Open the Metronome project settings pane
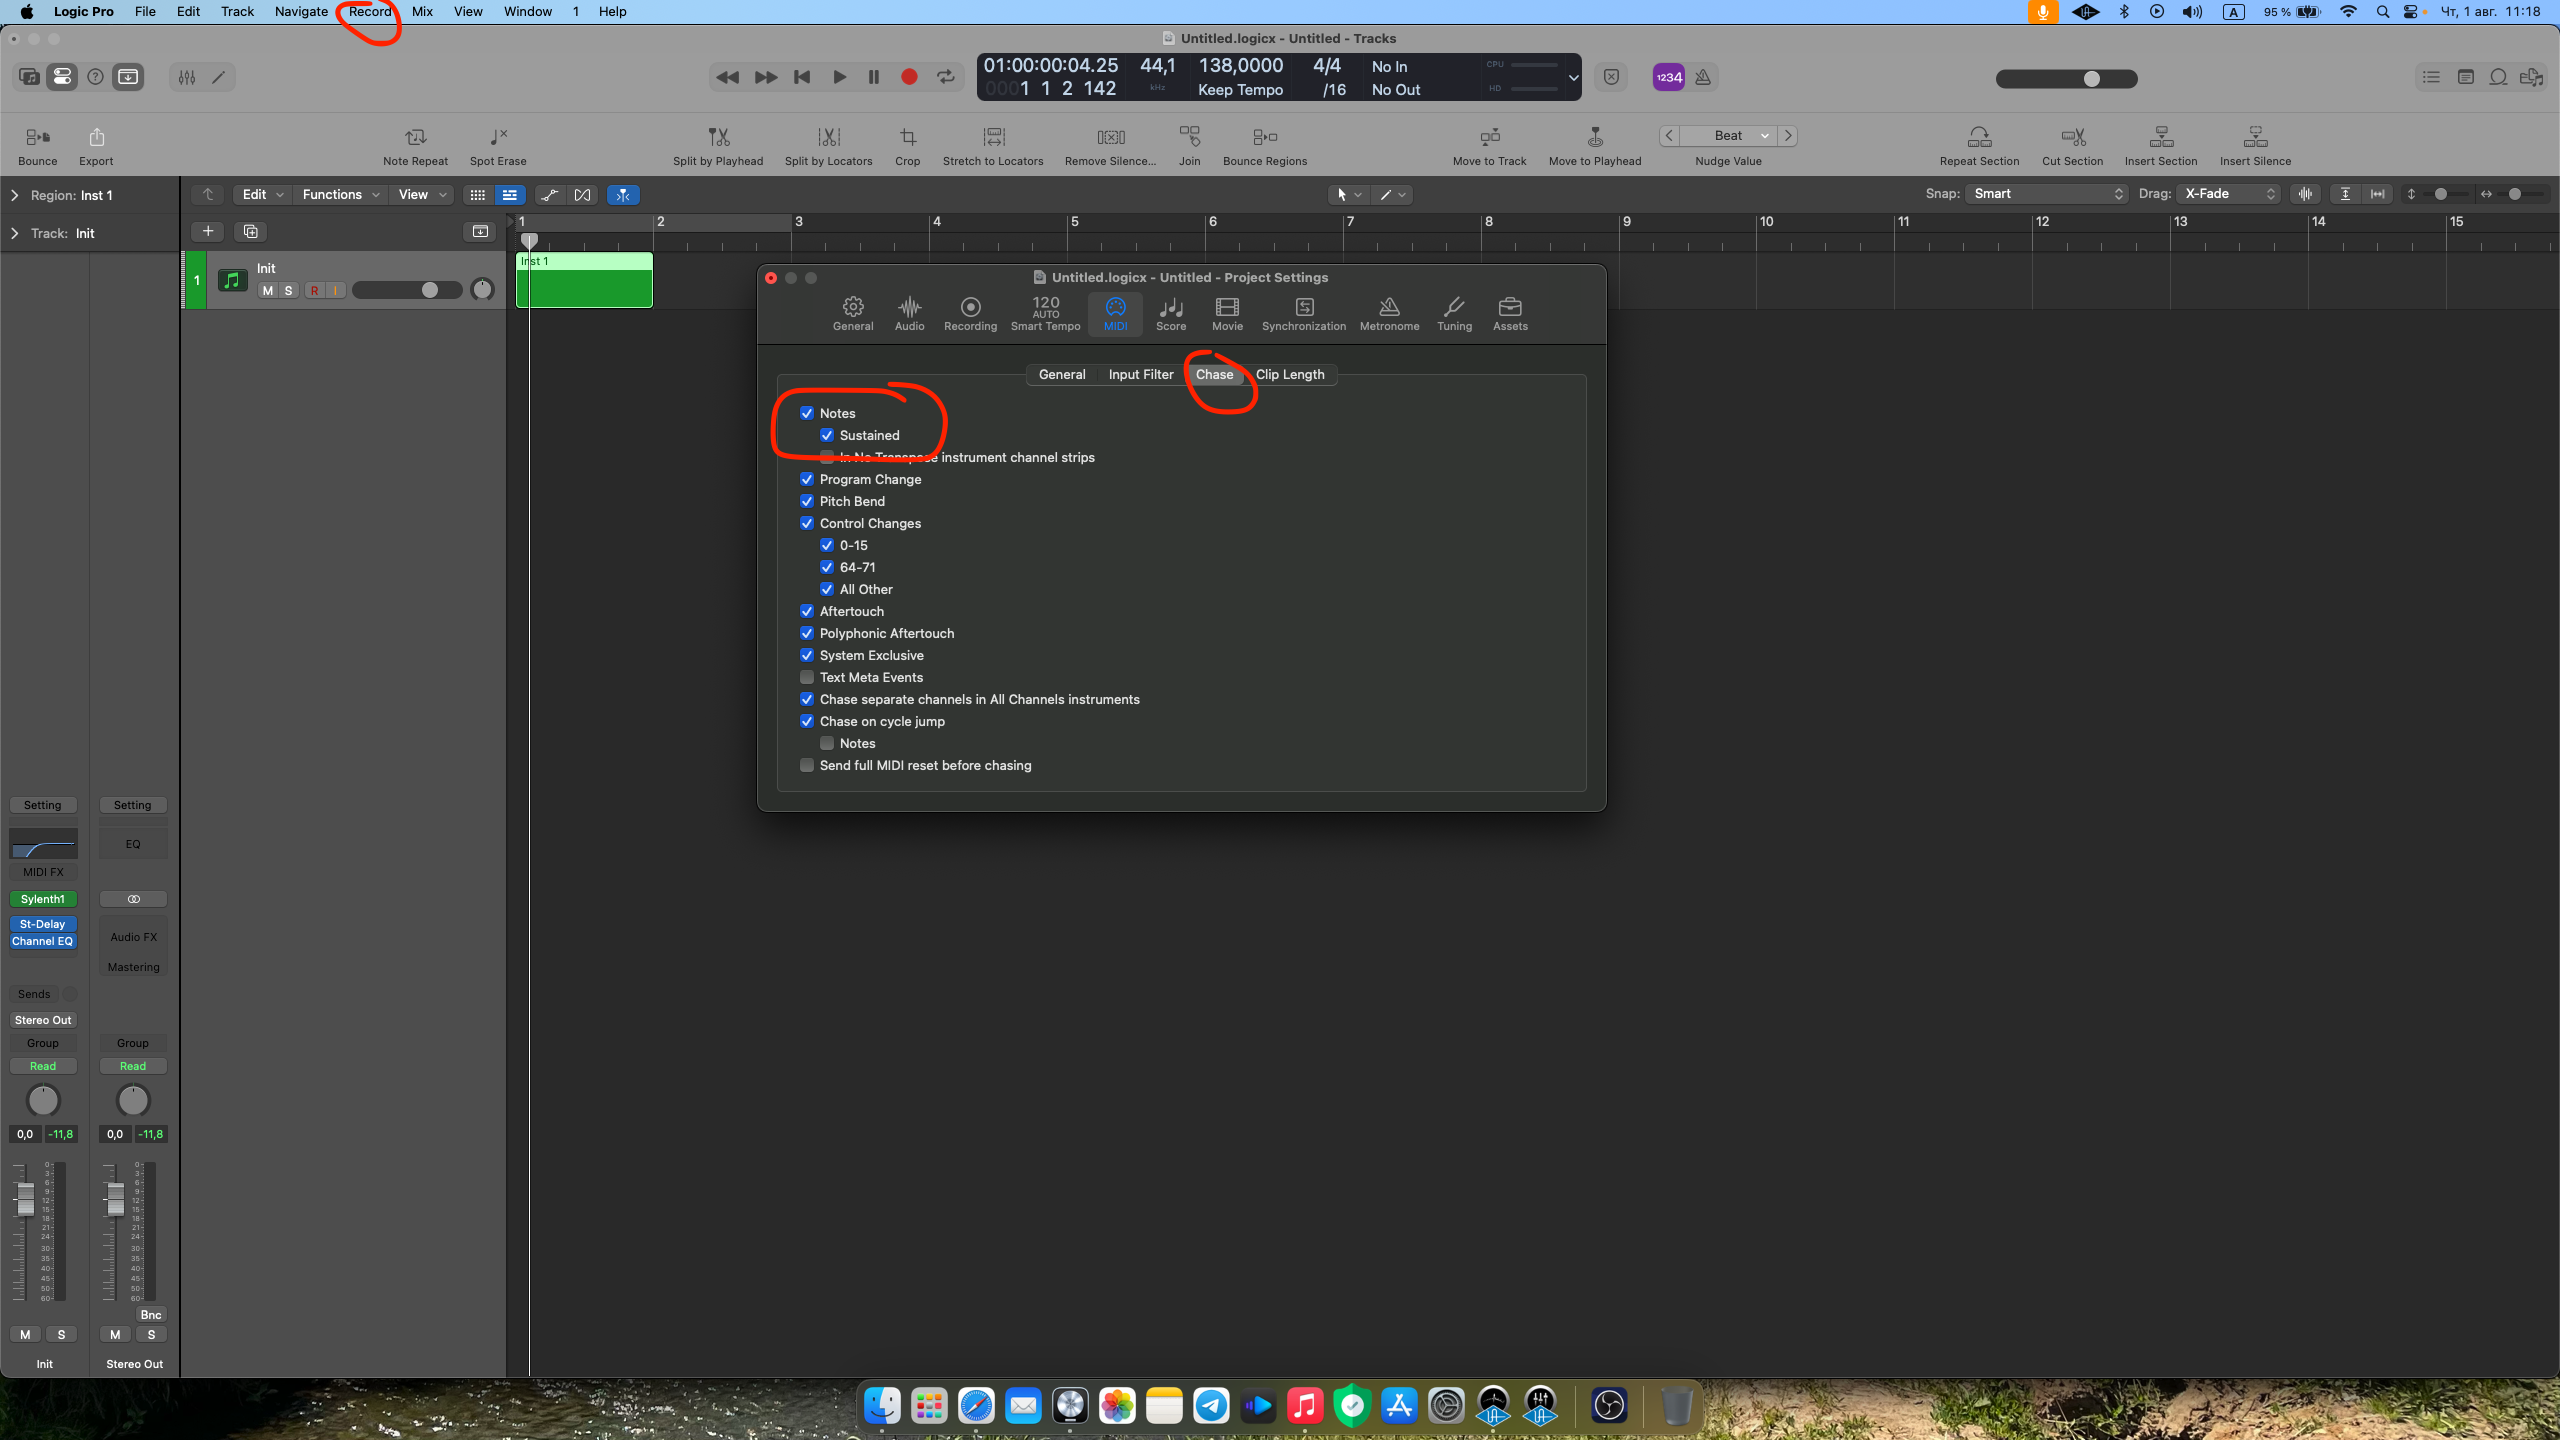The image size is (2560, 1440). (x=1389, y=313)
